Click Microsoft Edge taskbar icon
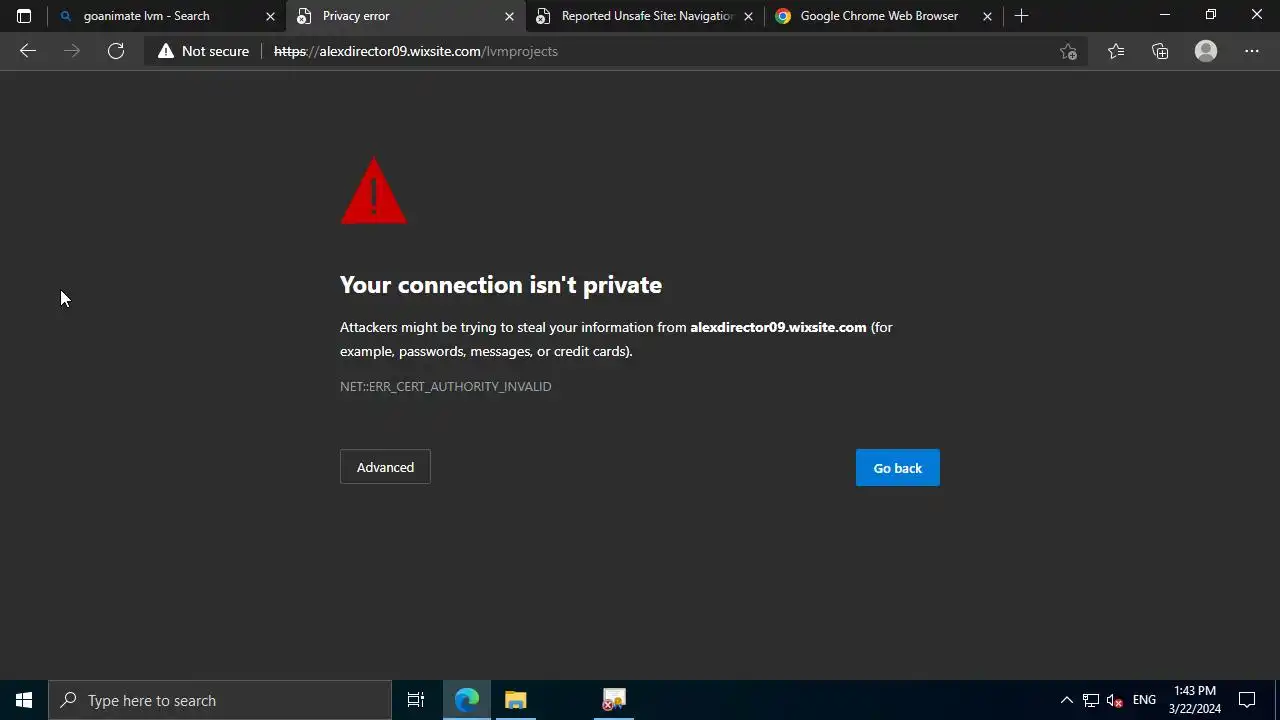 point(467,700)
